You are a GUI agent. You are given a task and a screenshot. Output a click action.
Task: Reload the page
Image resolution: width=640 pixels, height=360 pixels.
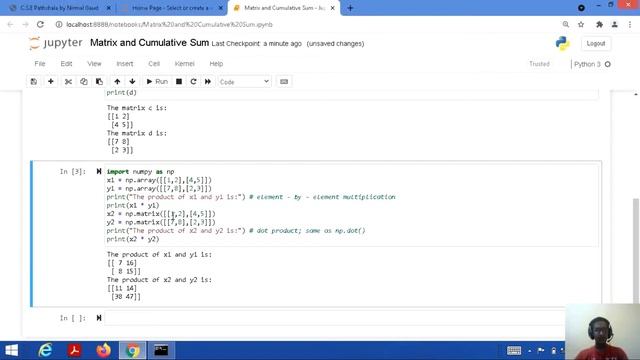pyautogui.click(x=40, y=24)
